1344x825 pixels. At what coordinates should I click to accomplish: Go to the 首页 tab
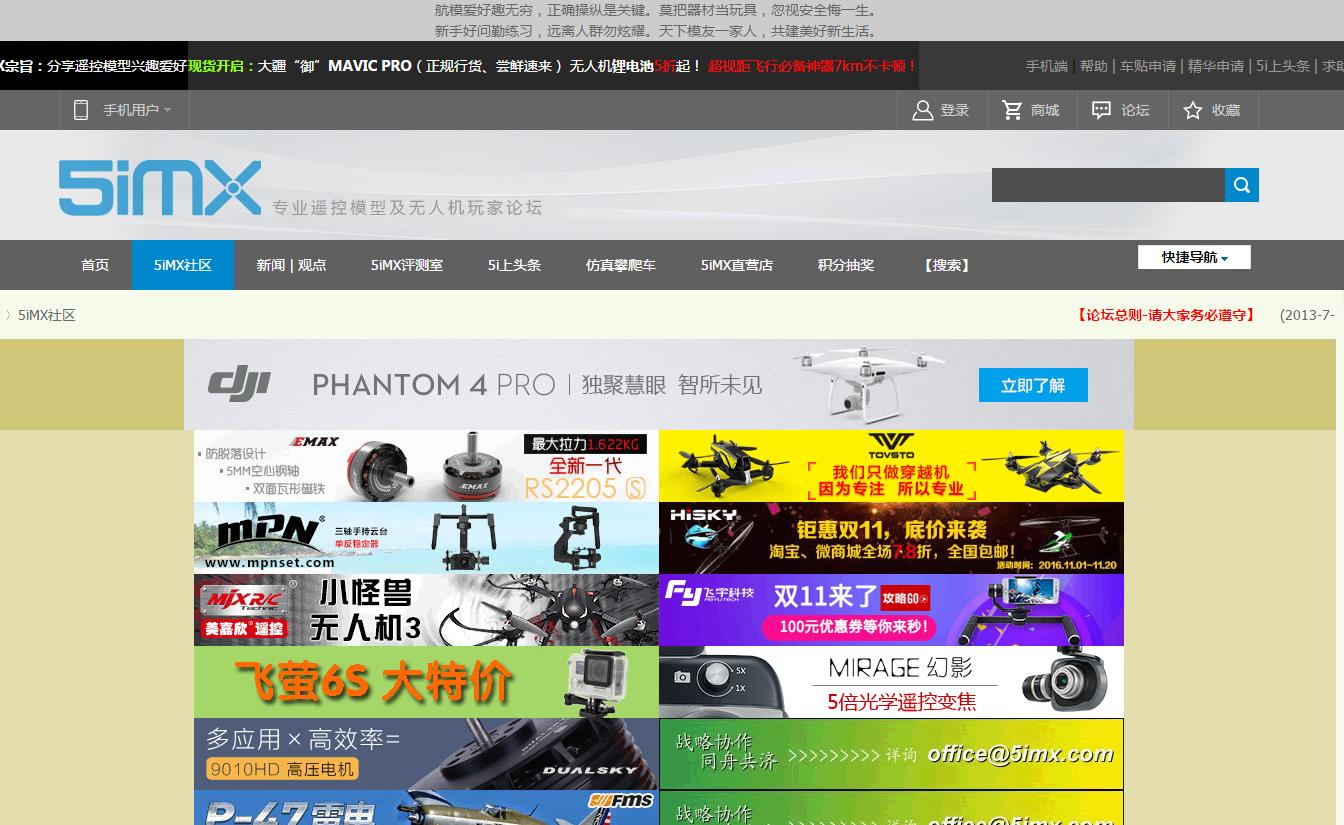(x=95, y=265)
